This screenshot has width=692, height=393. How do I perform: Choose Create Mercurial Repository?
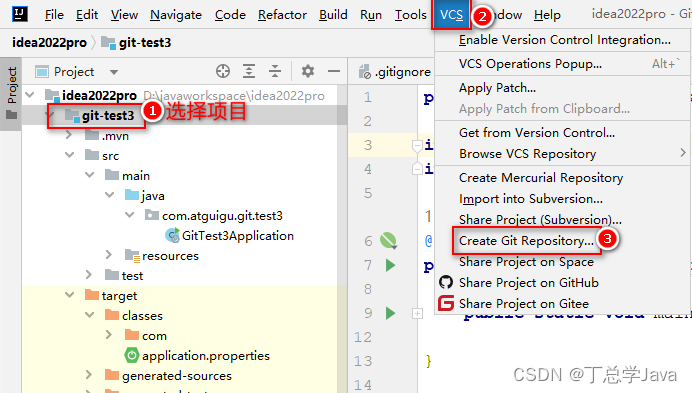(563, 178)
